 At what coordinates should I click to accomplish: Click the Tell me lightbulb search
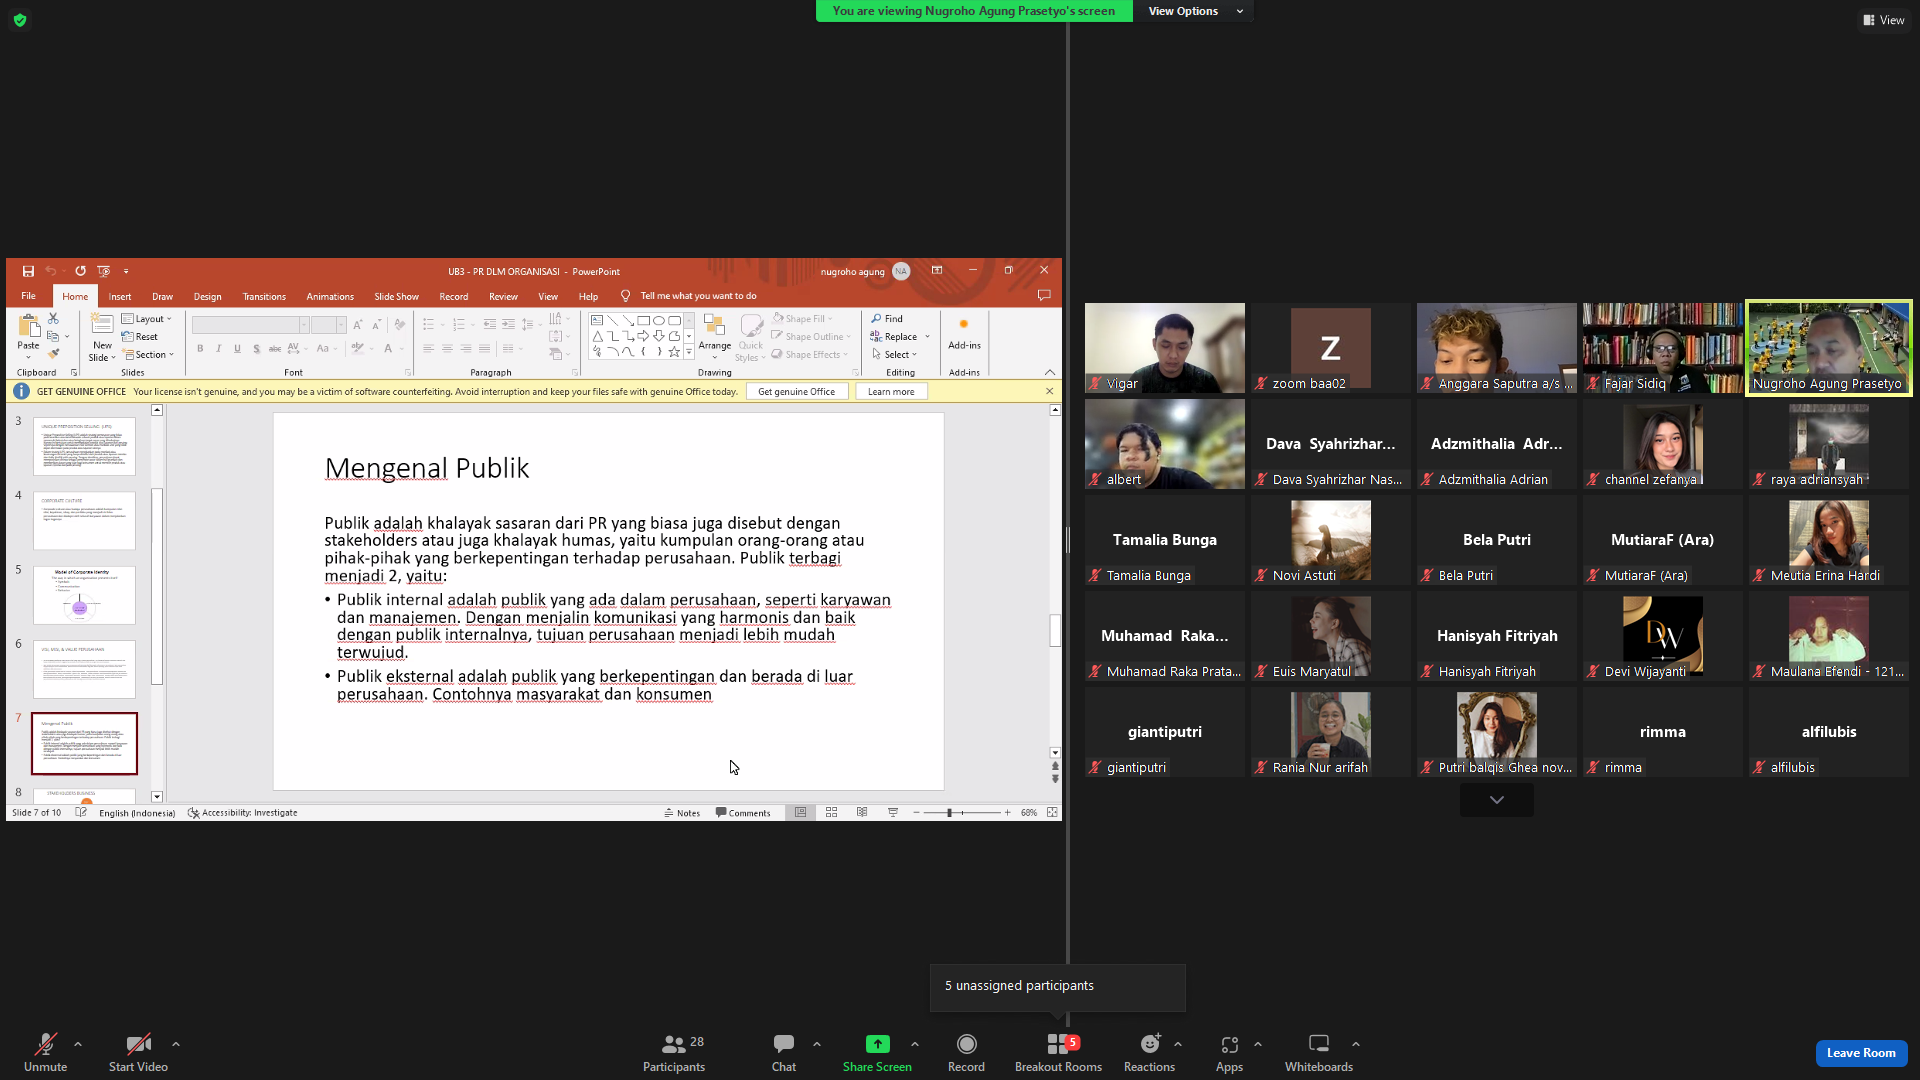tap(626, 296)
